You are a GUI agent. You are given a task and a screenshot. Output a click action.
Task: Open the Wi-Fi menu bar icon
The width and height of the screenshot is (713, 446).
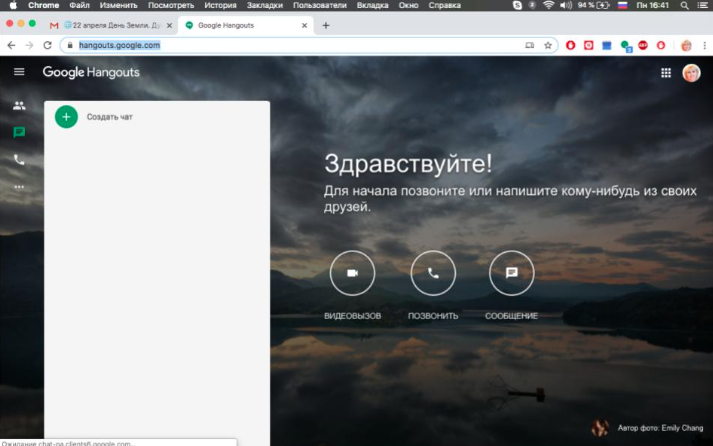click(548, 5)
